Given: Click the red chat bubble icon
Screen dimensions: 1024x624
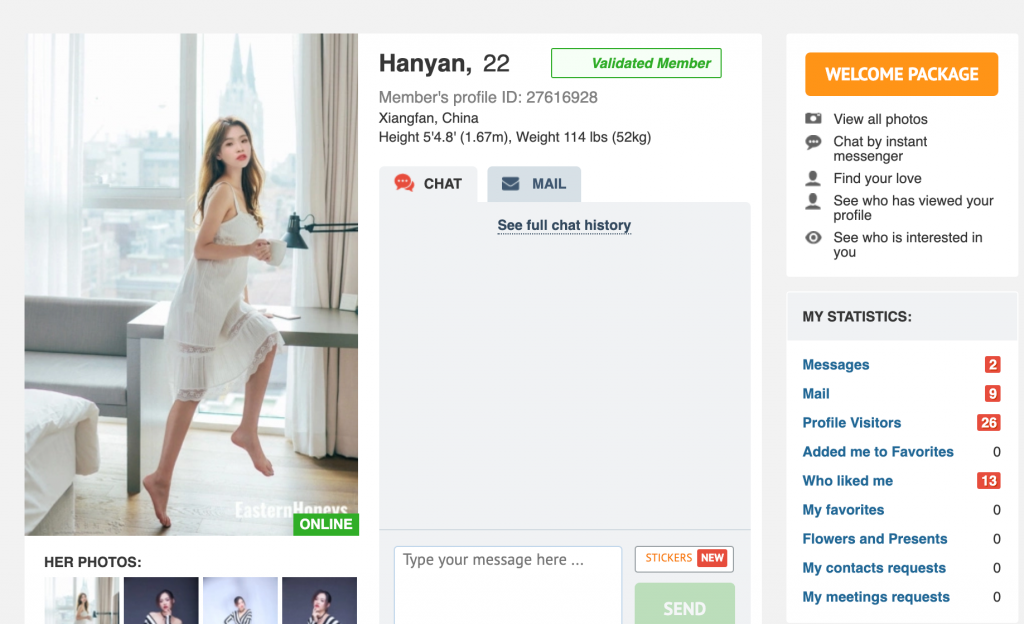Looking at the screenshot, I should pos(404,183).
